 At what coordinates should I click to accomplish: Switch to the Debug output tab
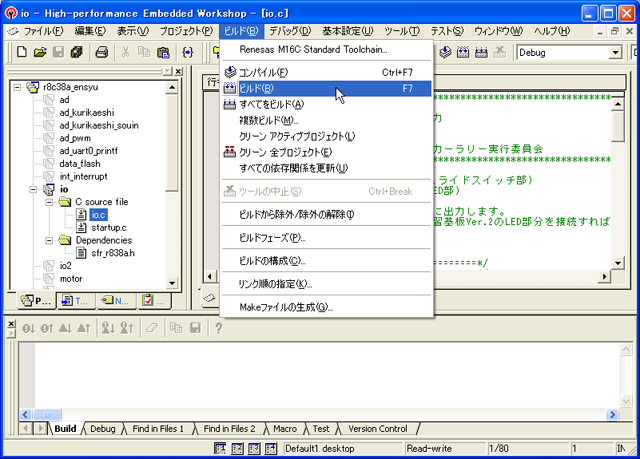tap(103, 429)
